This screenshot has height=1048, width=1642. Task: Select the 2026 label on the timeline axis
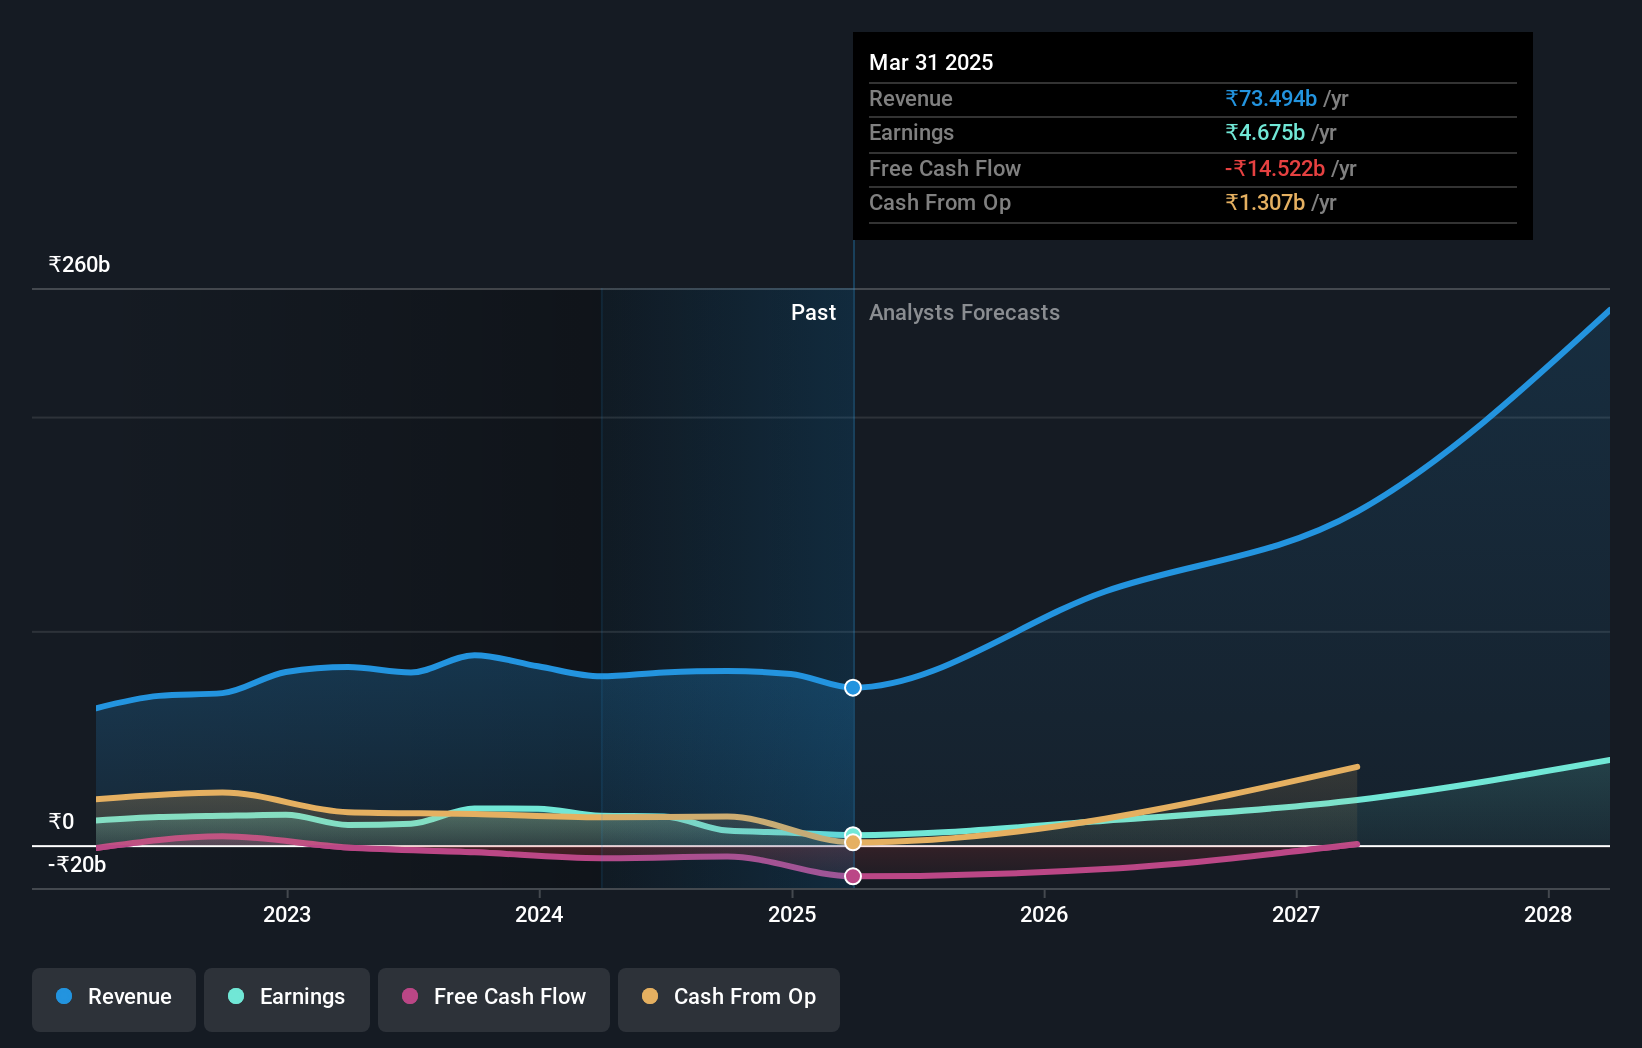(x=1044, y=913)
